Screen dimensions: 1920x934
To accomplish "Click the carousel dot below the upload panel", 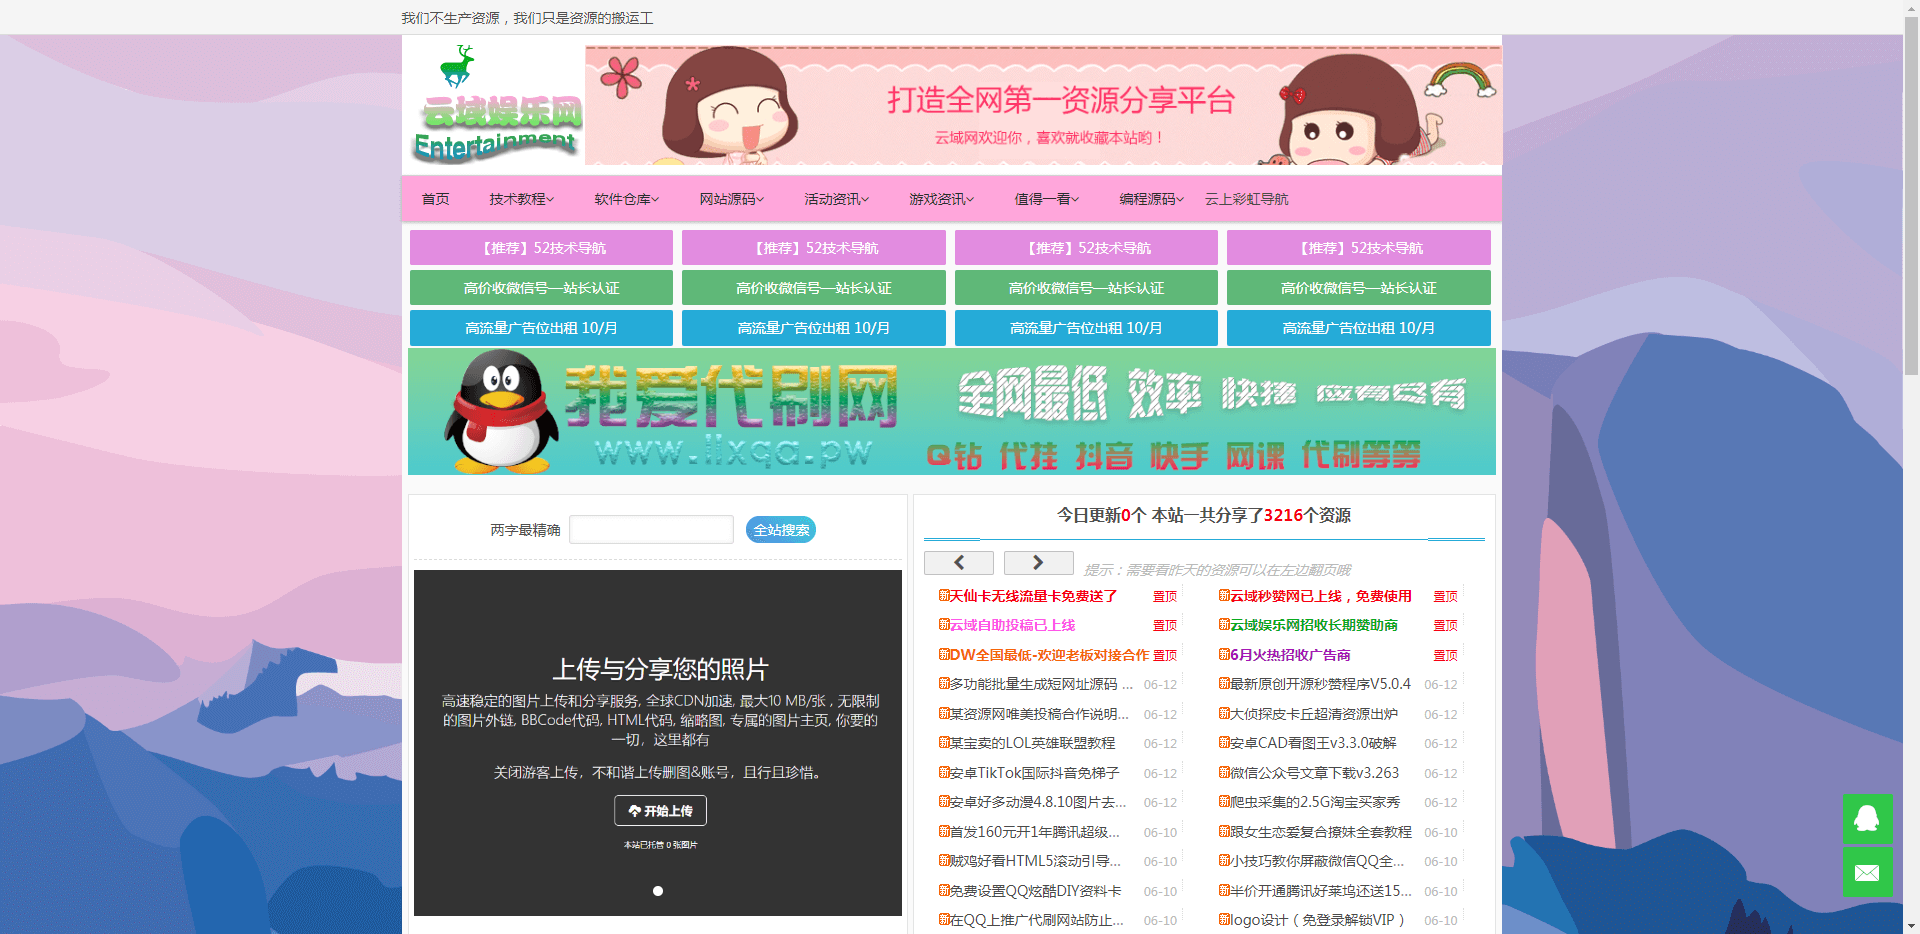I will coord(658,891).
